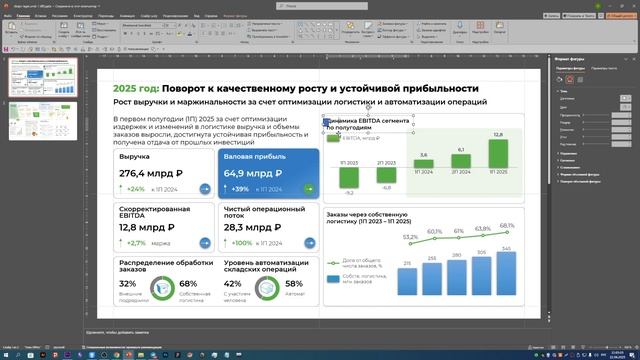Open the Section (Раздел) dropdown
Screen dimensions: 640x360
(101, 36)
